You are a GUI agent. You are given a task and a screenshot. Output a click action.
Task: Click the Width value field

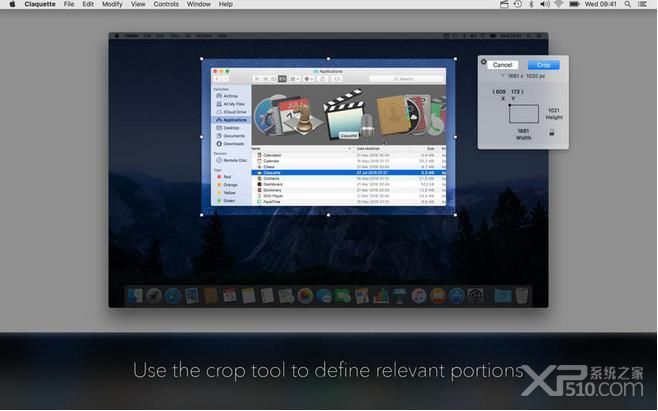[523, 131]
